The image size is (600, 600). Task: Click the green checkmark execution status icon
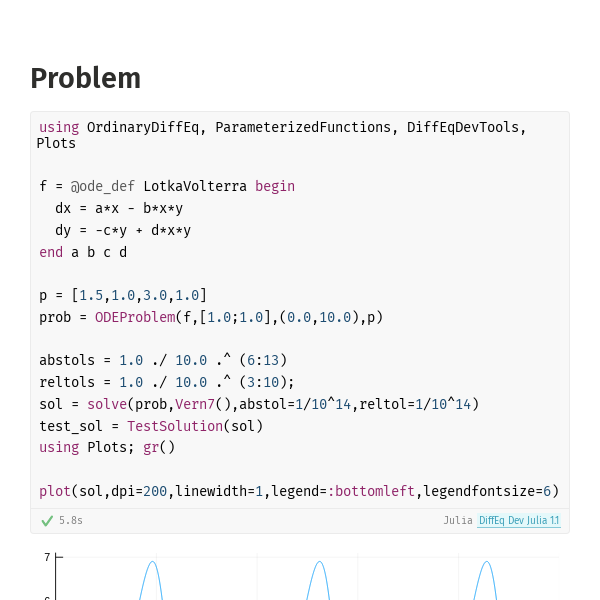47,521
